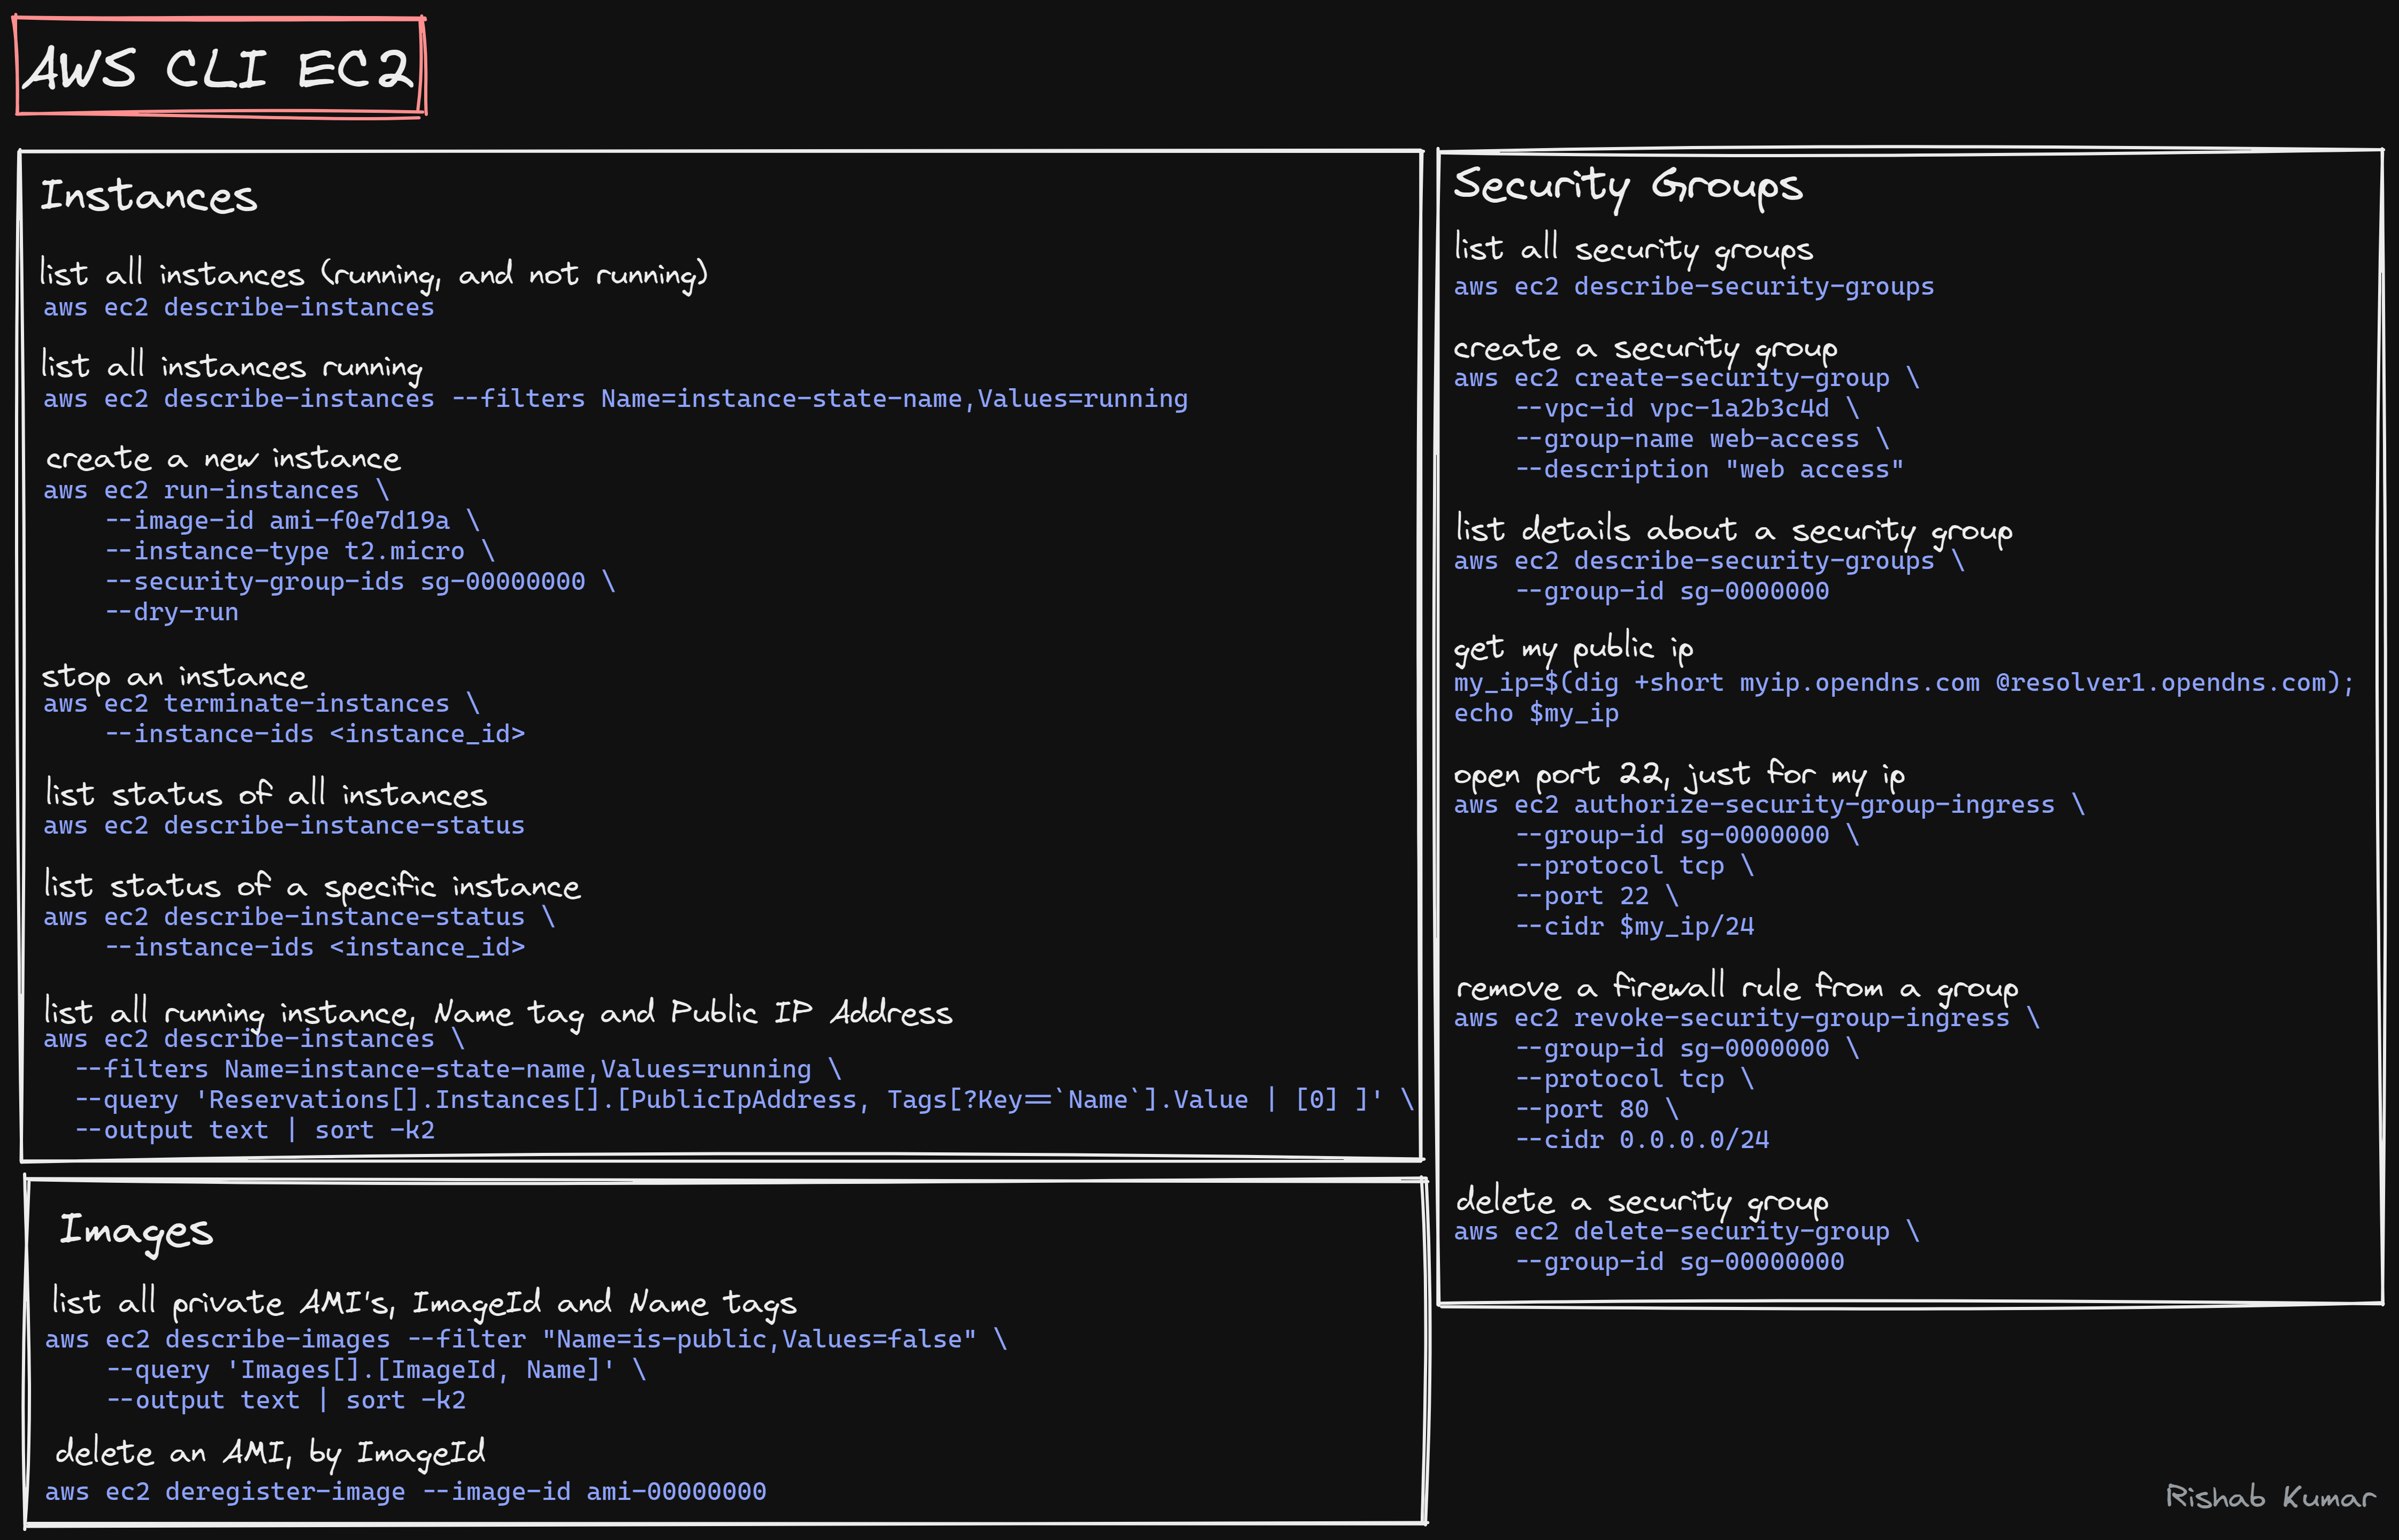Click 'list all running instance, Name tag and Public IP Address'
This screenshot has width=2399, height=1540.
[498, 1012]
